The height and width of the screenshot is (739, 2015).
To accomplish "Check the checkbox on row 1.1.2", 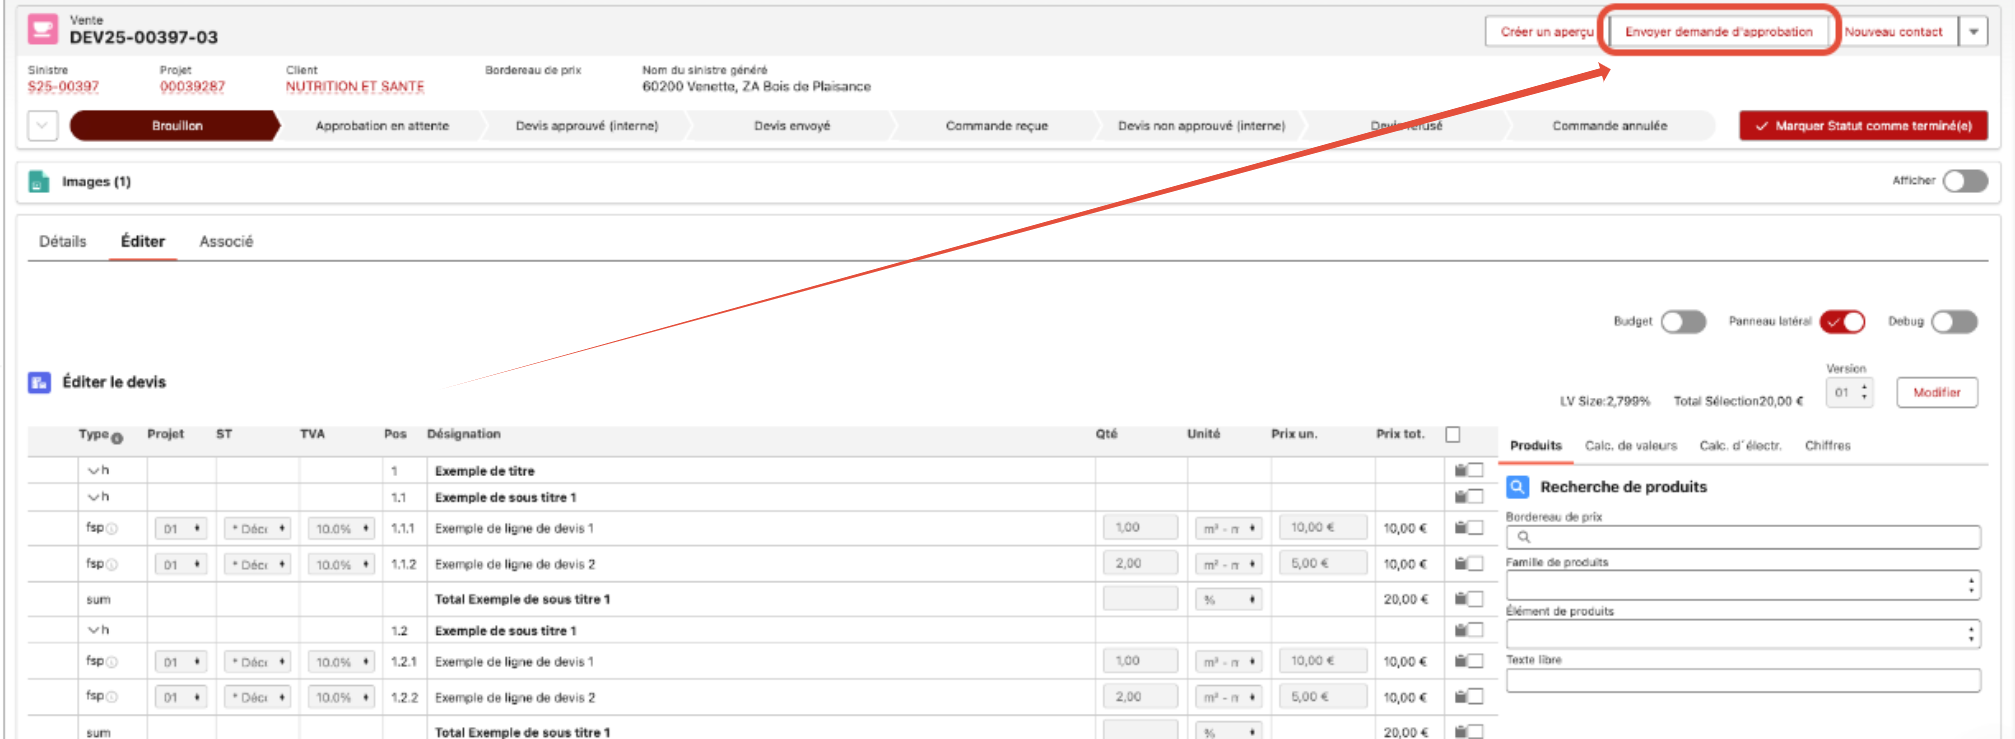I will pyautogui.click(x=1475, y=564).
